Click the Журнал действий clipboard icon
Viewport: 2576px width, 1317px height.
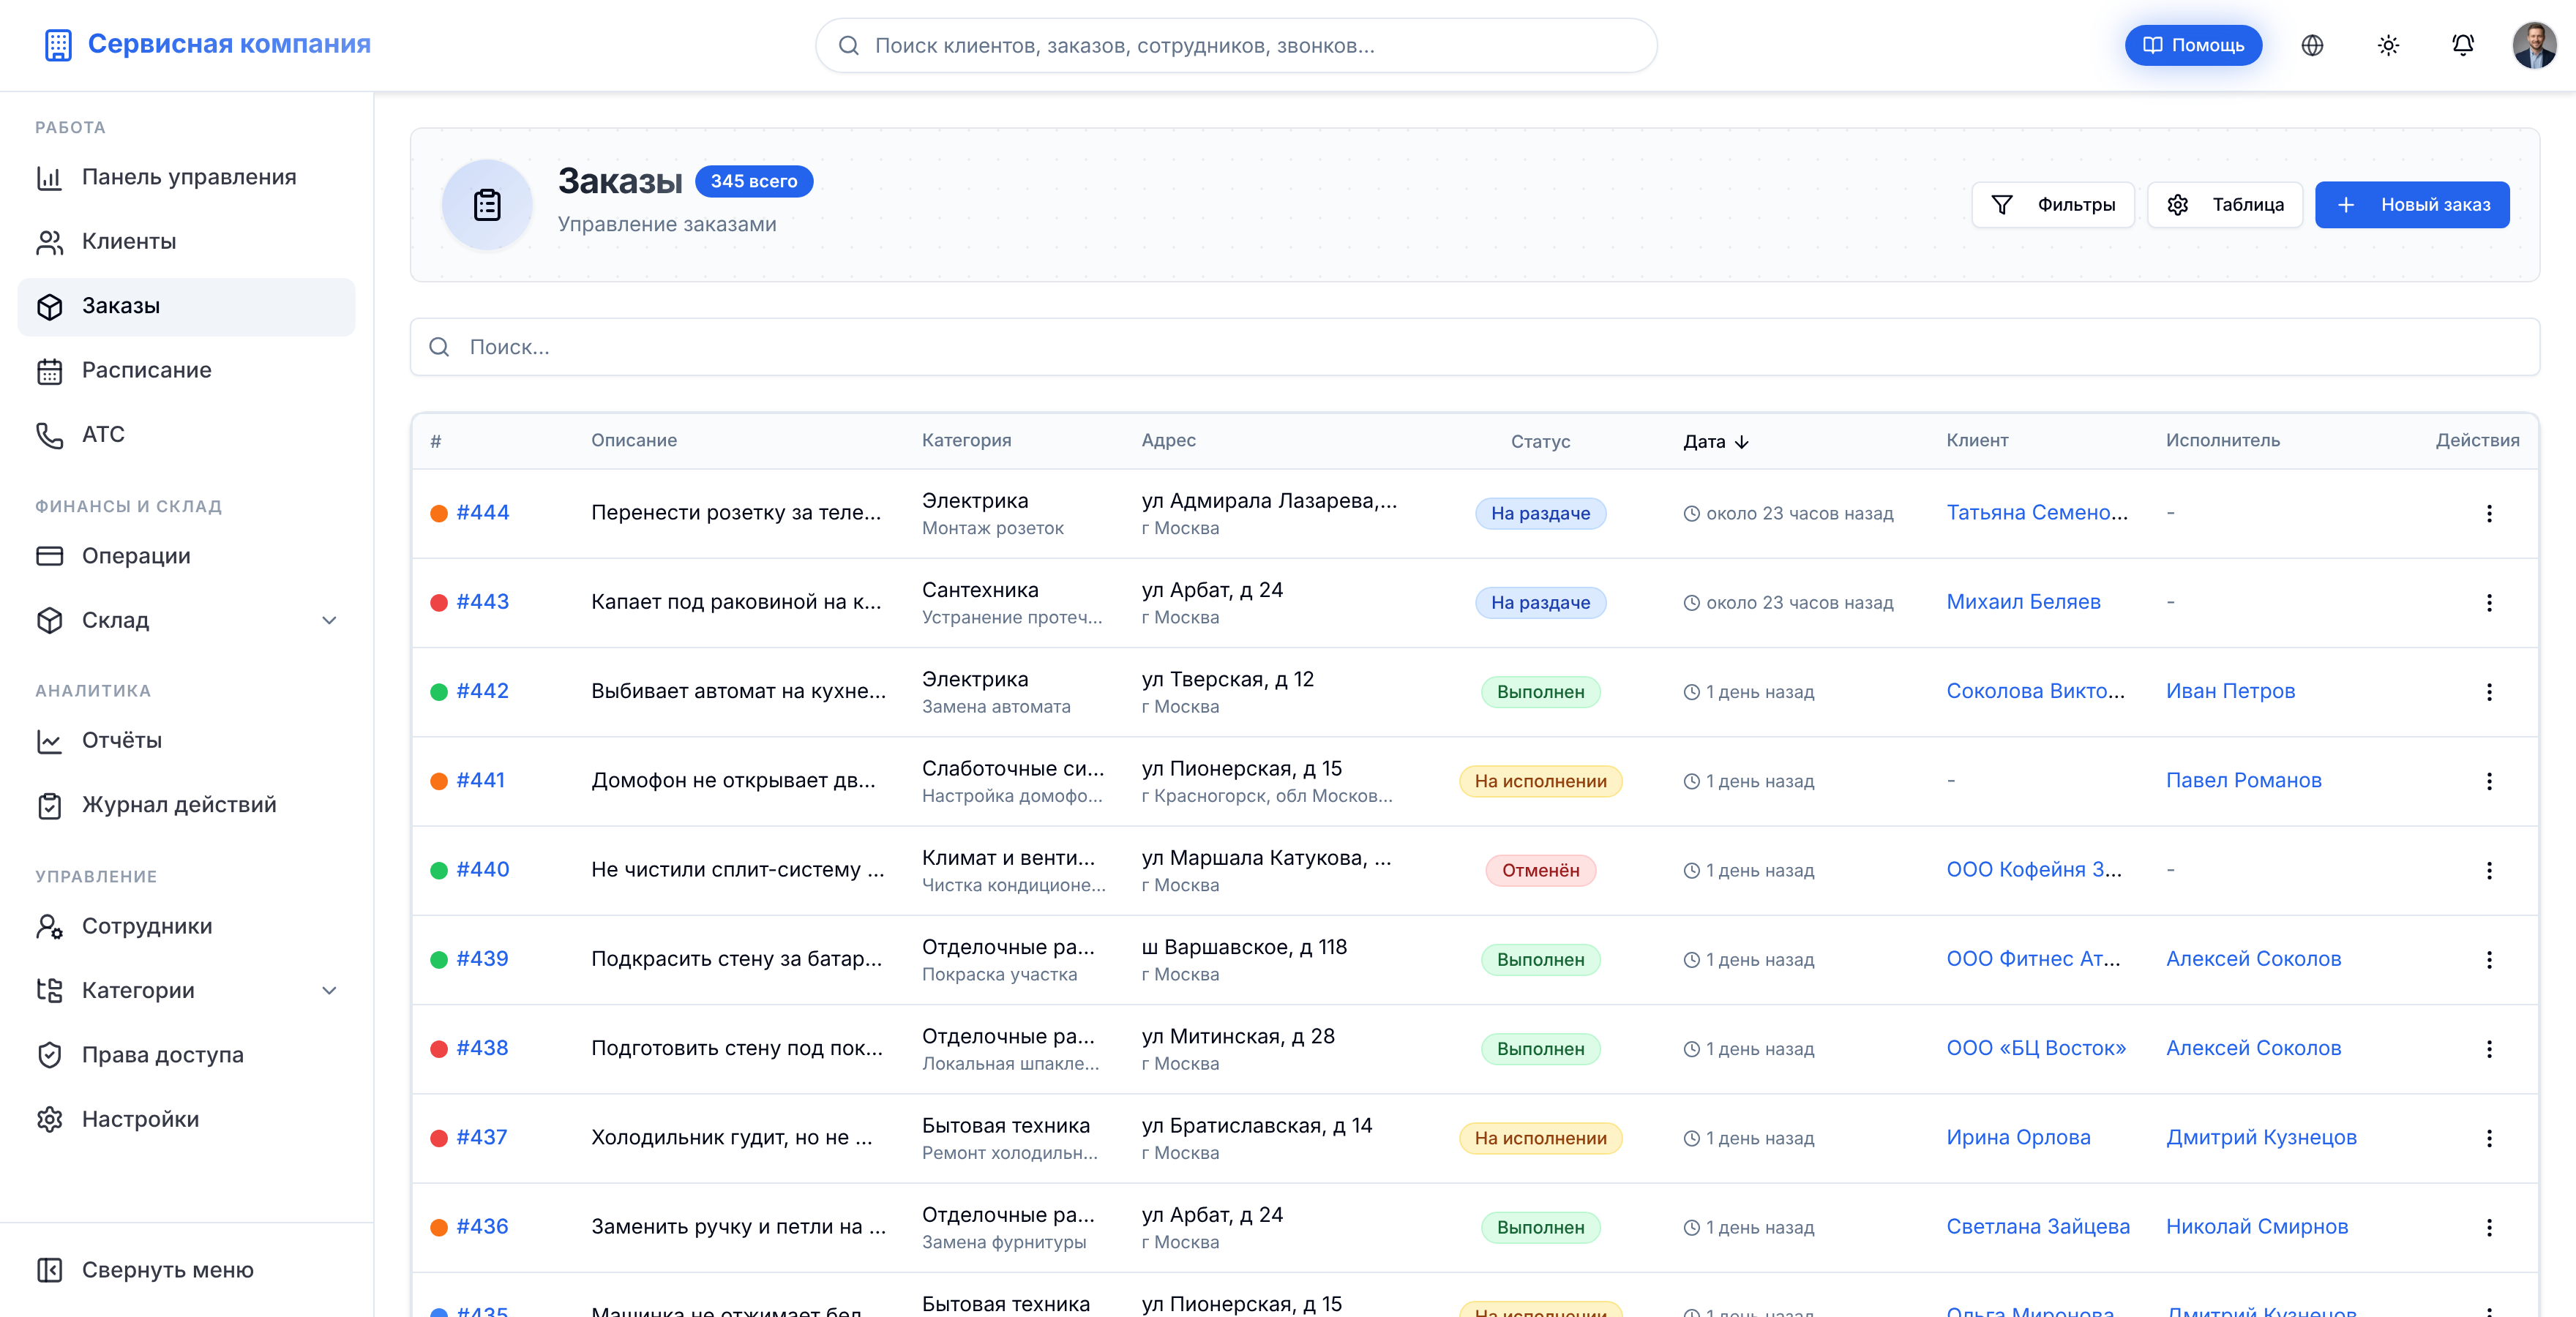pos(49,805)
